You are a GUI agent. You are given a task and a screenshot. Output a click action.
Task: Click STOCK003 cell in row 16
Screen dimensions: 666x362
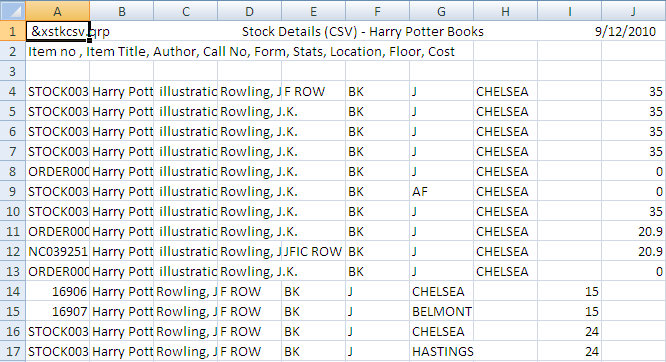point(58,331)
